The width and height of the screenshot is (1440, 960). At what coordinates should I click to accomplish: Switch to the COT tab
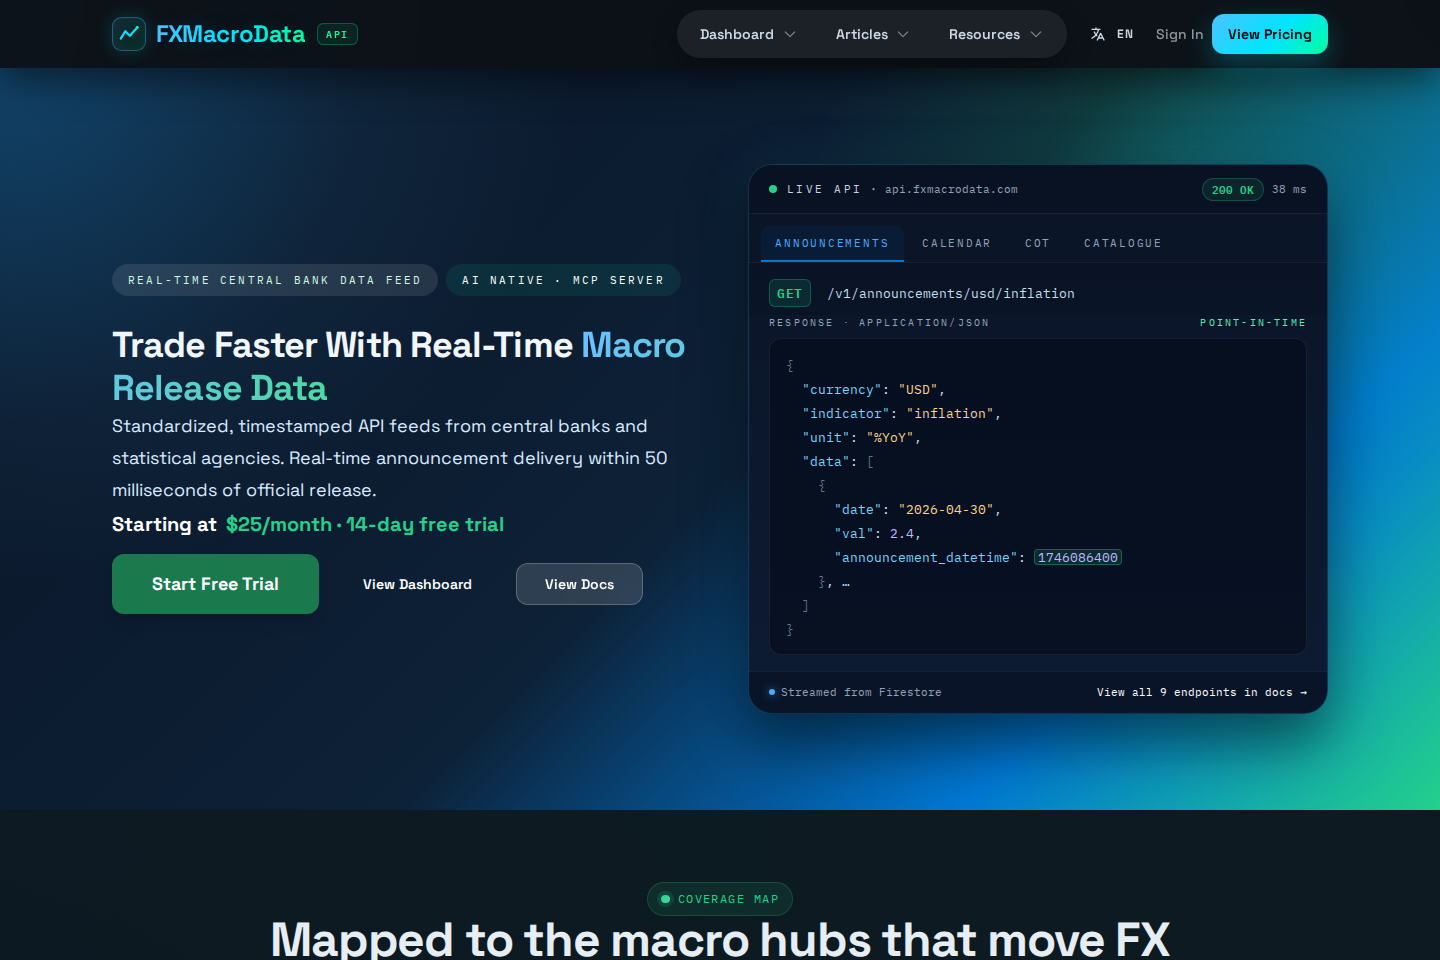(1037, 243)
